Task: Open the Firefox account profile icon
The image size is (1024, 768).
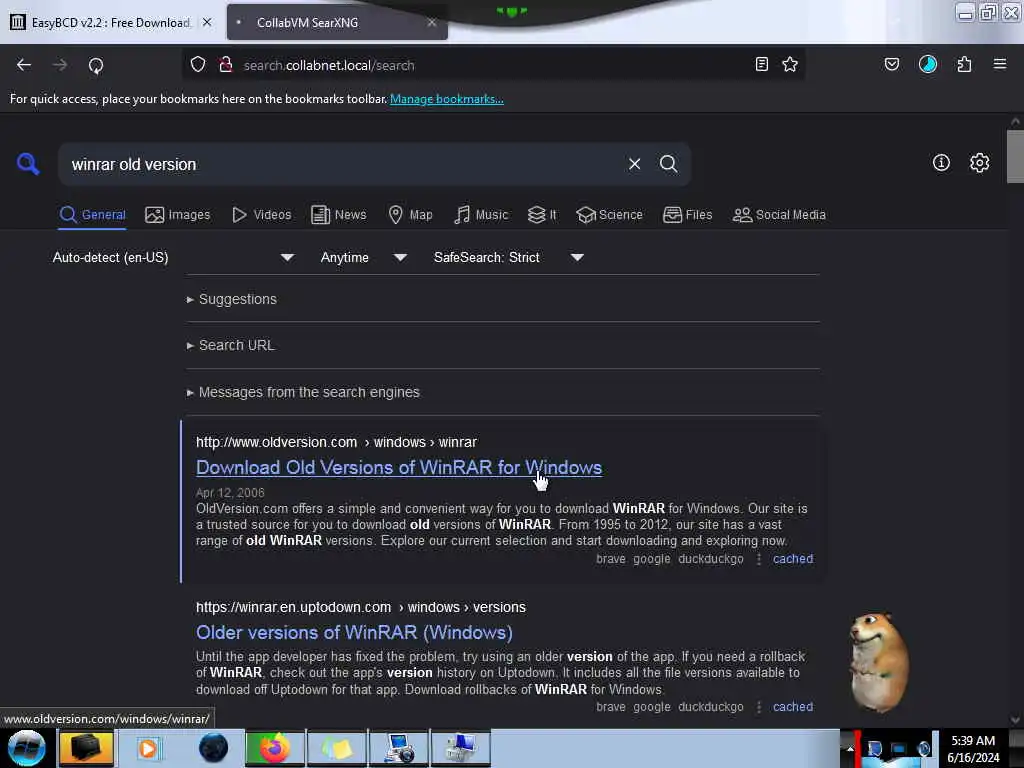Action: coord(927,64)
